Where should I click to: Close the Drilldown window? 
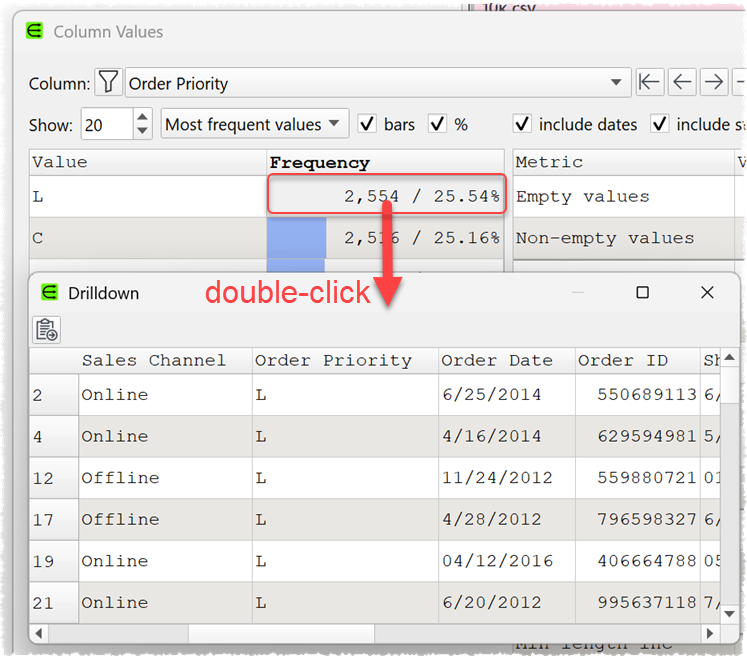(x=707, y=292)
